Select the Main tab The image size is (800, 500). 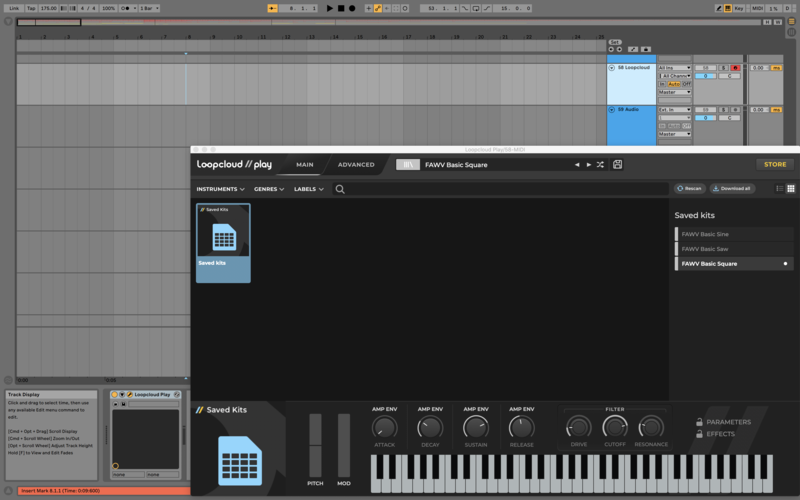[x=305, y=165]
